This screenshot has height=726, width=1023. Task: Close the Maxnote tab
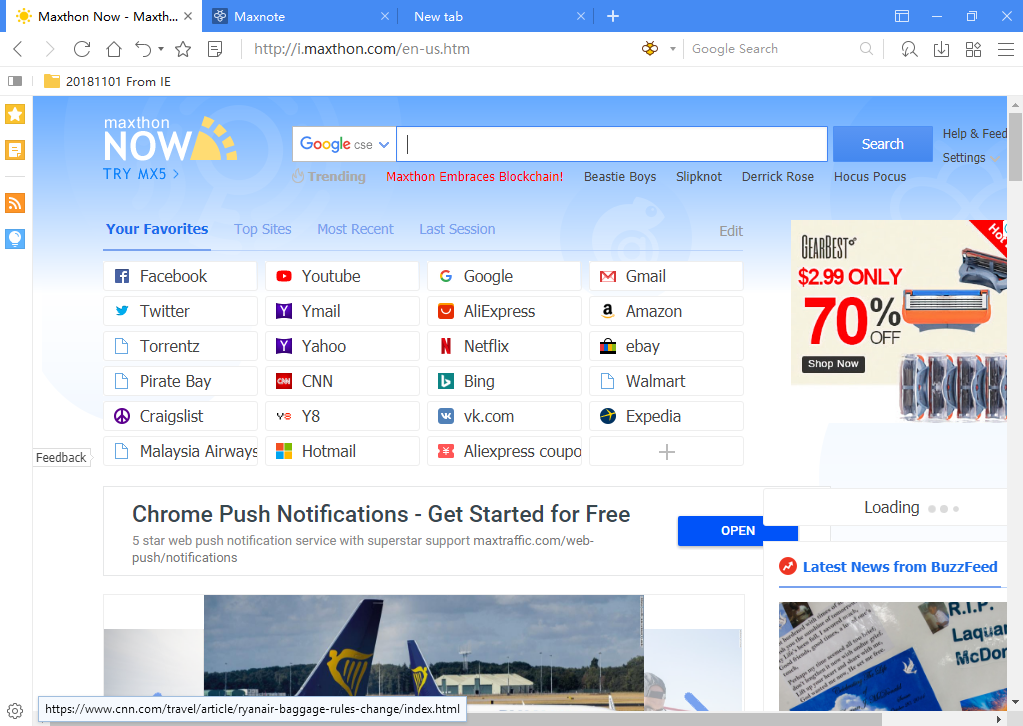[x=385, y=16]
